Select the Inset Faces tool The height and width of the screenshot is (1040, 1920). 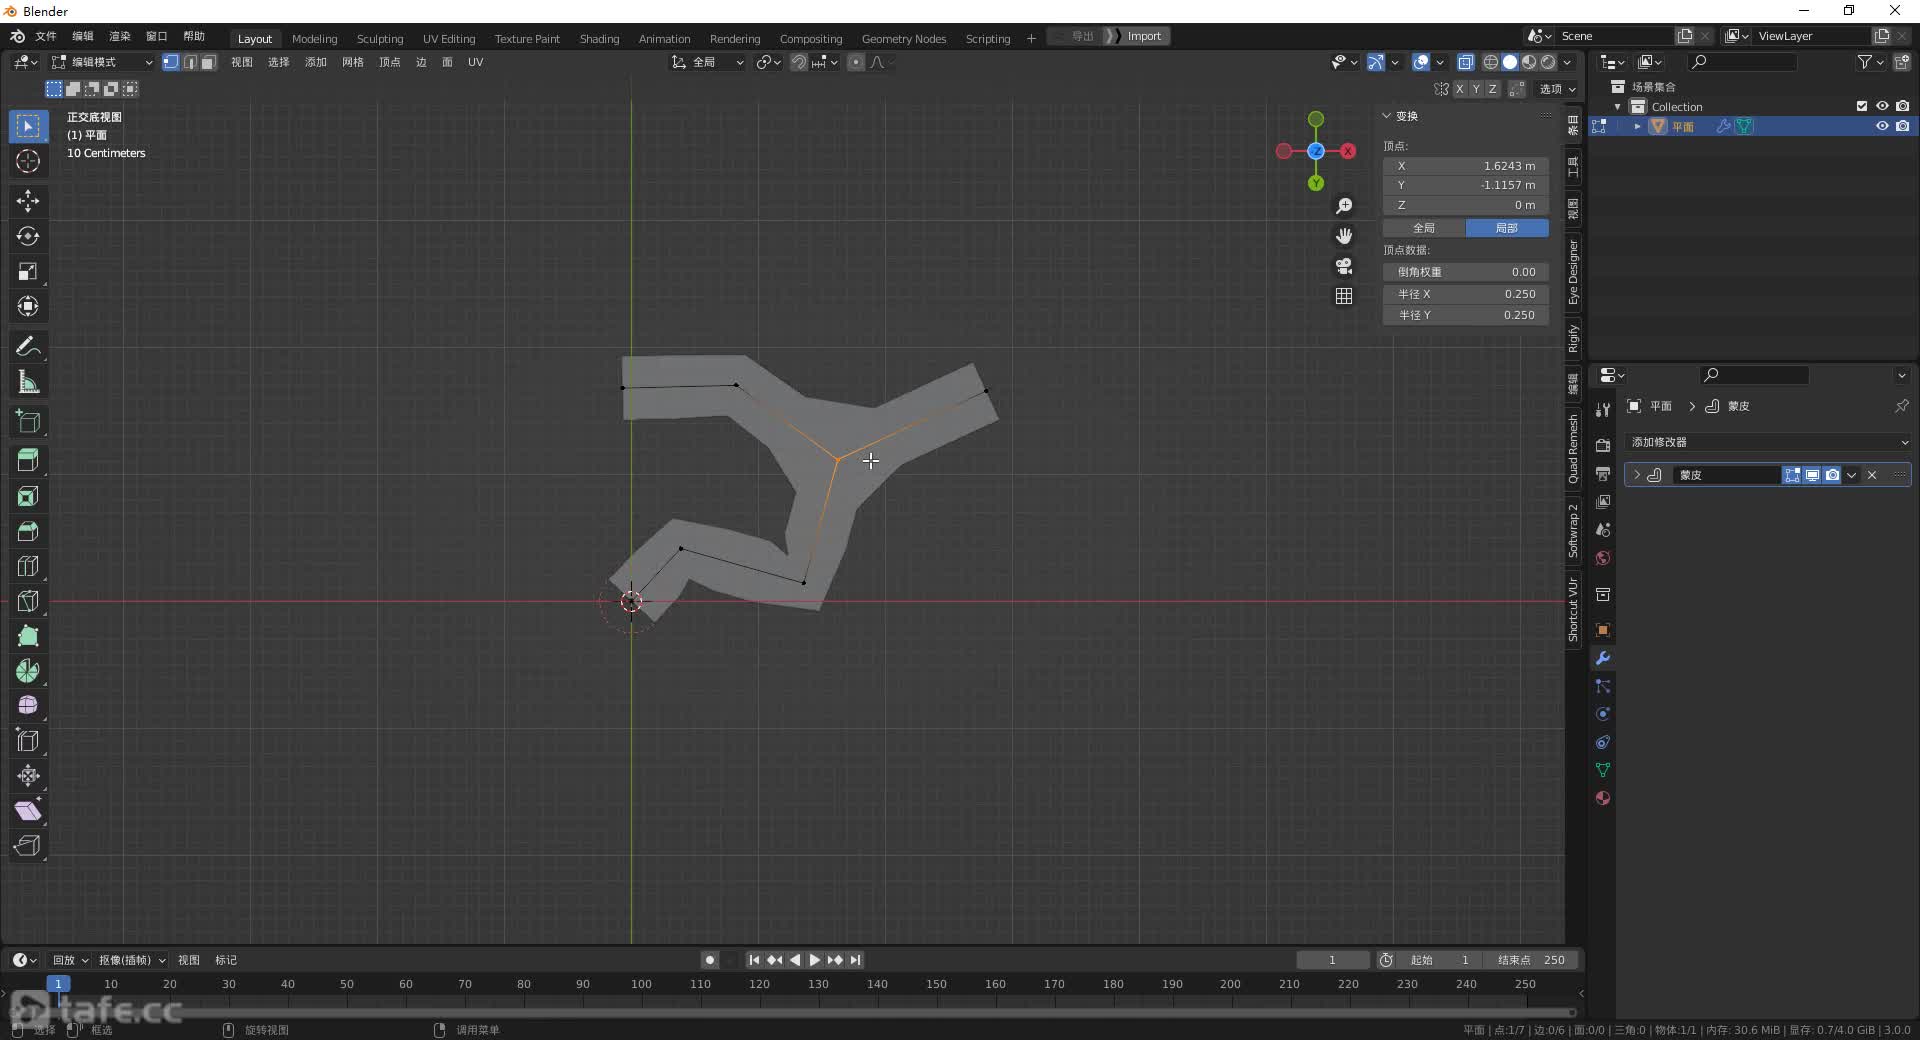(28, 496)
